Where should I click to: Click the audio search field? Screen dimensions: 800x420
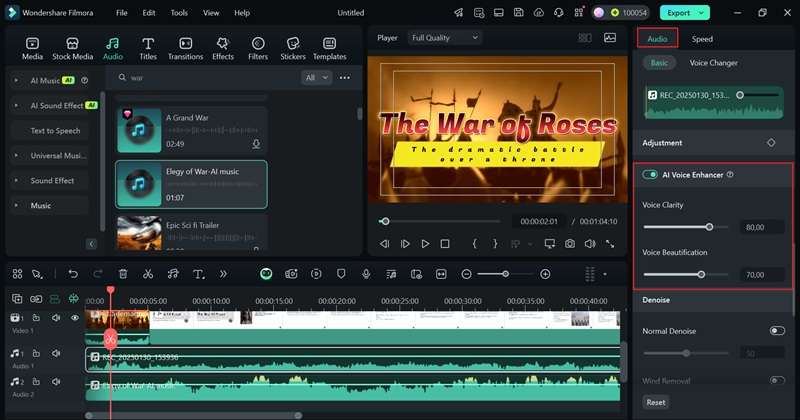[x=207, y=78]
